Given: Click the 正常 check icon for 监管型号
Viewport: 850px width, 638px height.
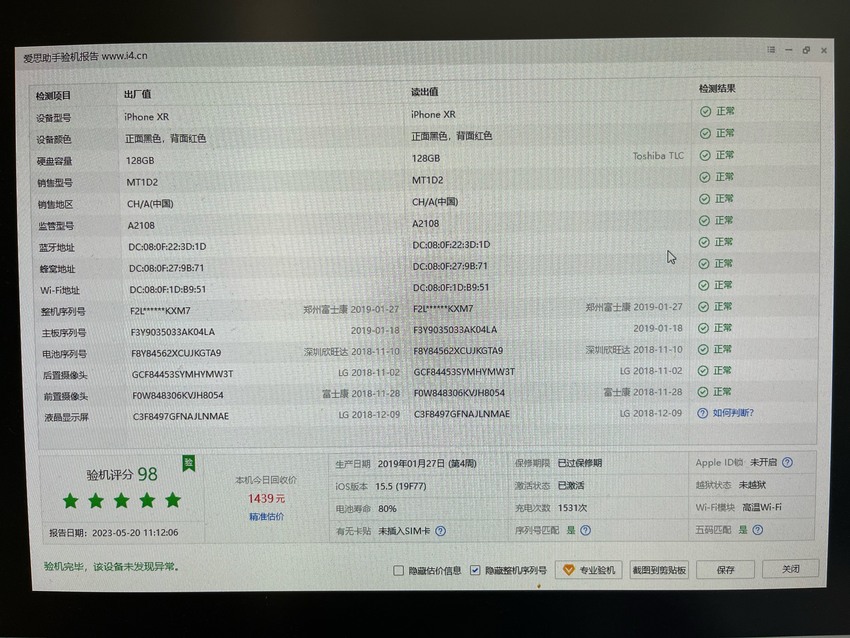Looking at the screenshot, I should click(x=704, y=221).
